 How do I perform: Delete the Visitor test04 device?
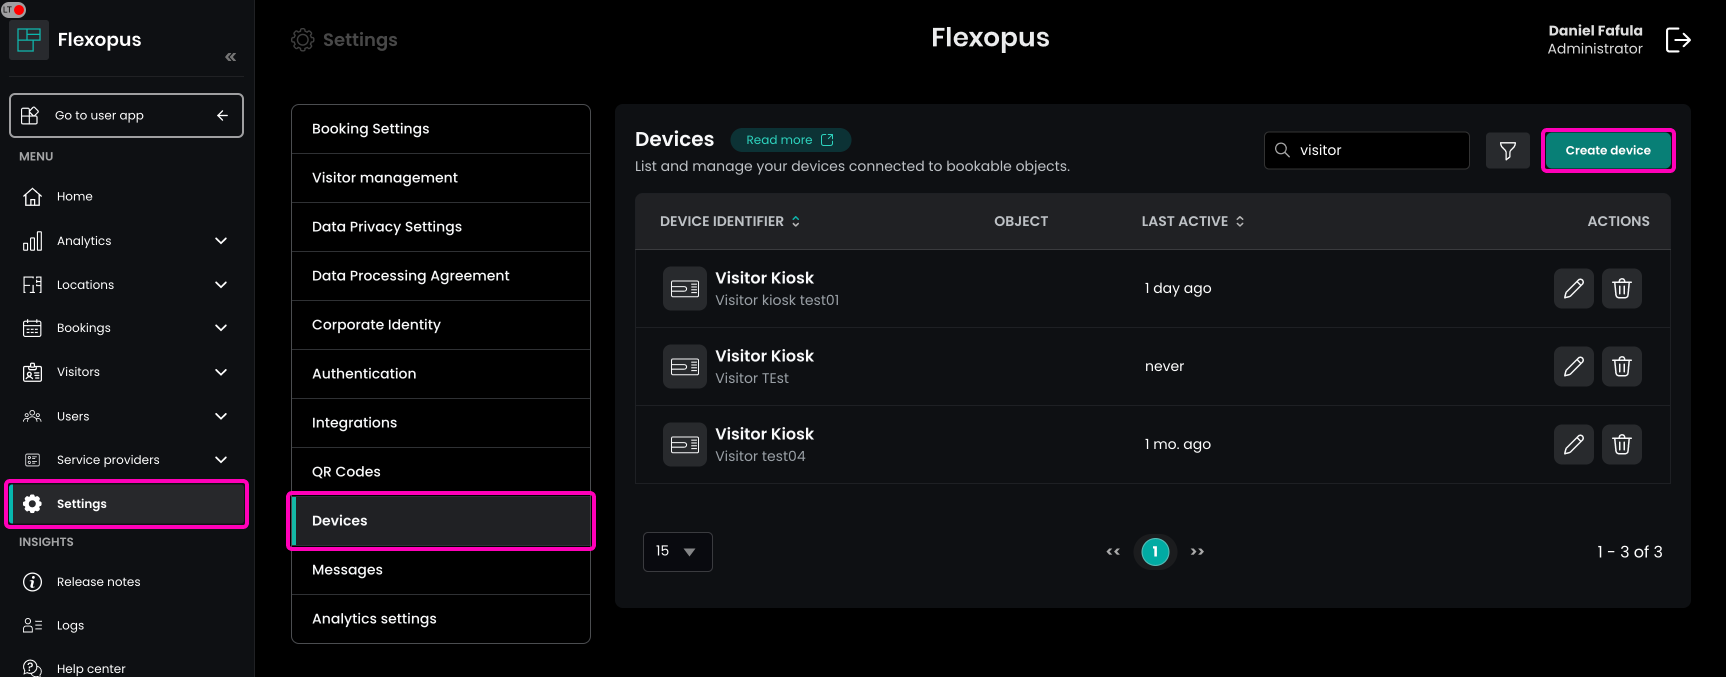pyautogui.click(x=1621, y=445)
